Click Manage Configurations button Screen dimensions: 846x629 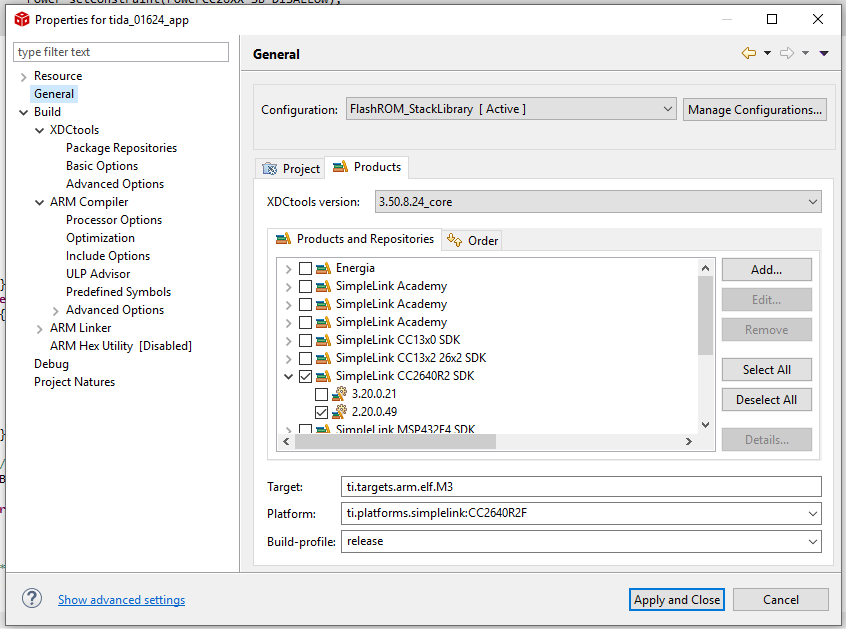click(755, 110)
